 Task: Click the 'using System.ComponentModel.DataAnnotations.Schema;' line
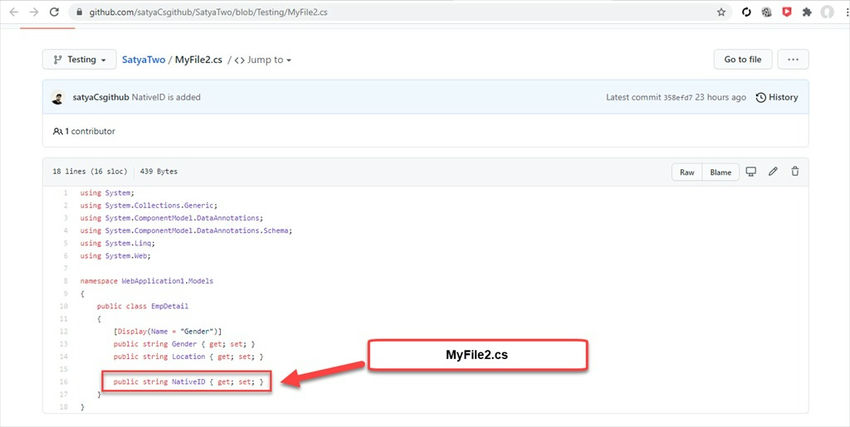coord(186,231)
